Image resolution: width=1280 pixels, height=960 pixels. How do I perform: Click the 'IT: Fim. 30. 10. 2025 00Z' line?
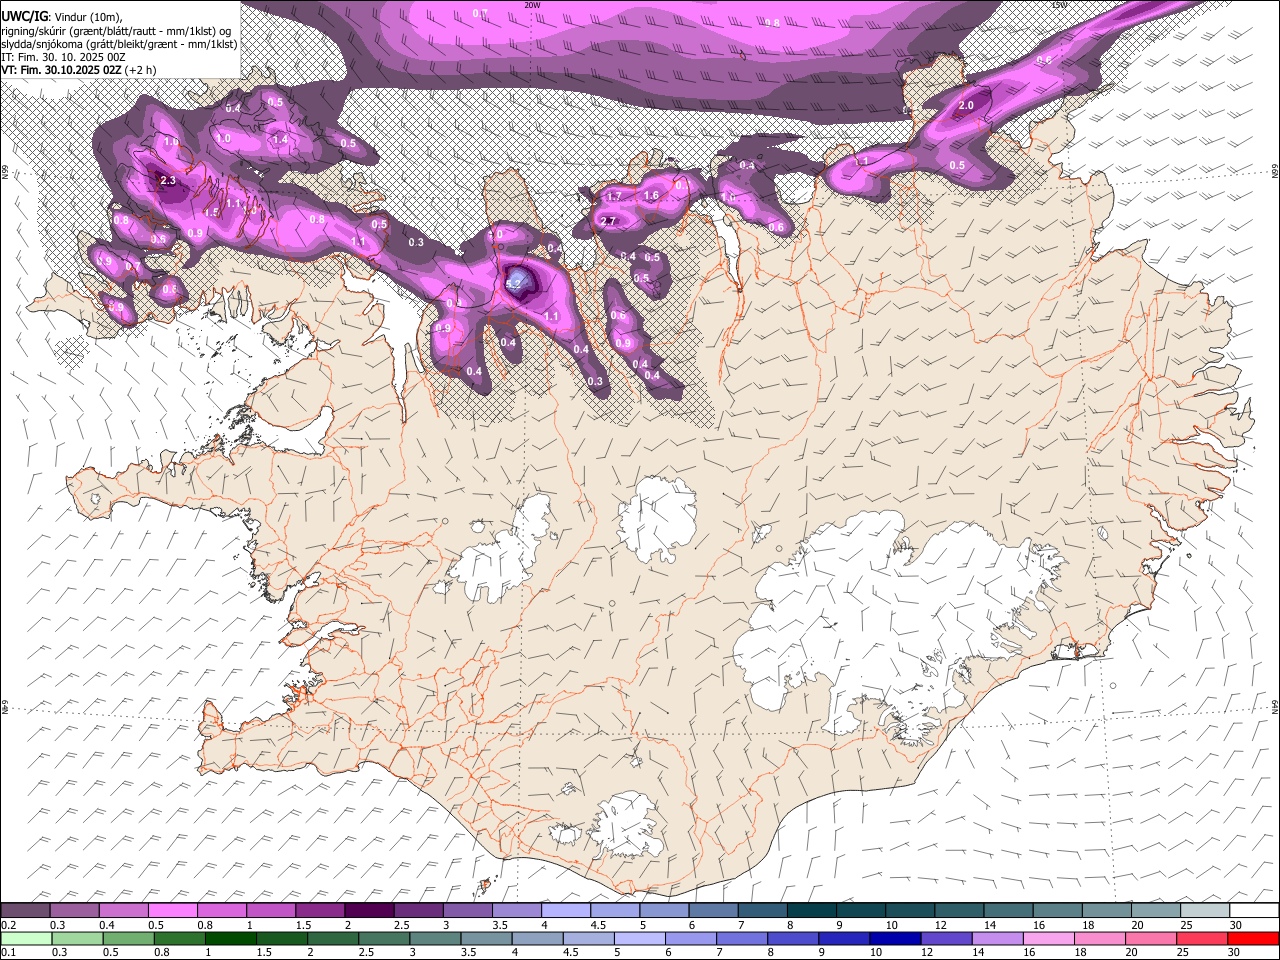63,57
